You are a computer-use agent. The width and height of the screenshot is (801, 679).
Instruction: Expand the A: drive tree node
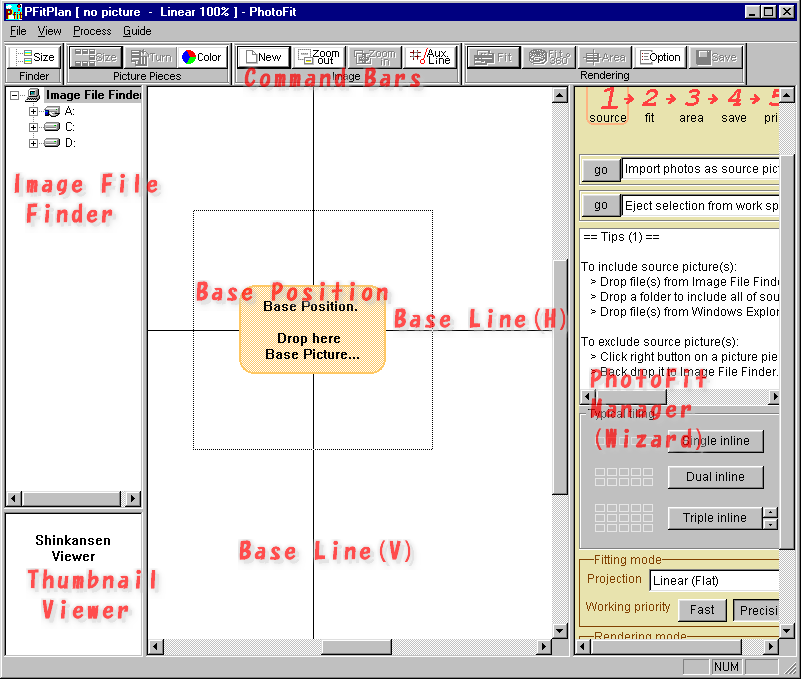click(x=33, y=111)
